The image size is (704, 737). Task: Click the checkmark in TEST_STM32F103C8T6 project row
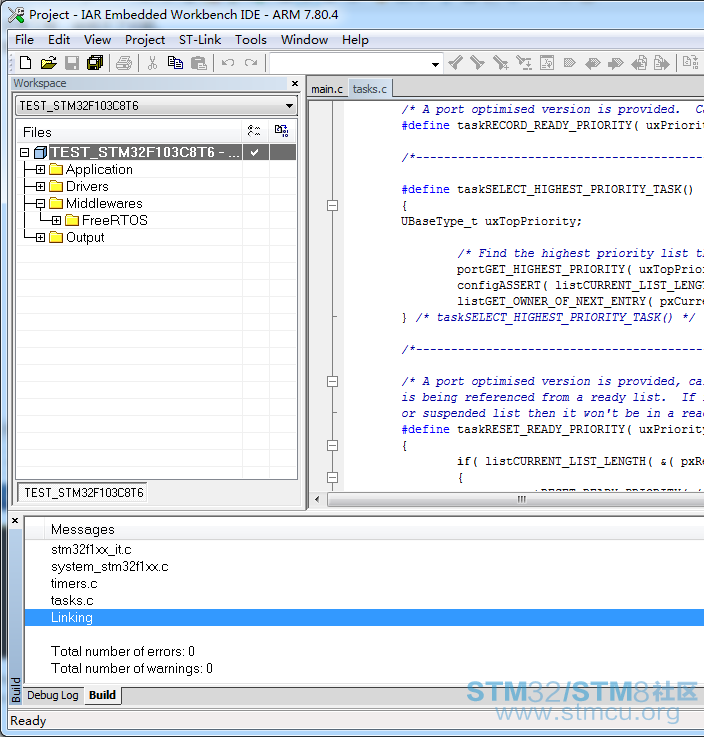(255, 152)
